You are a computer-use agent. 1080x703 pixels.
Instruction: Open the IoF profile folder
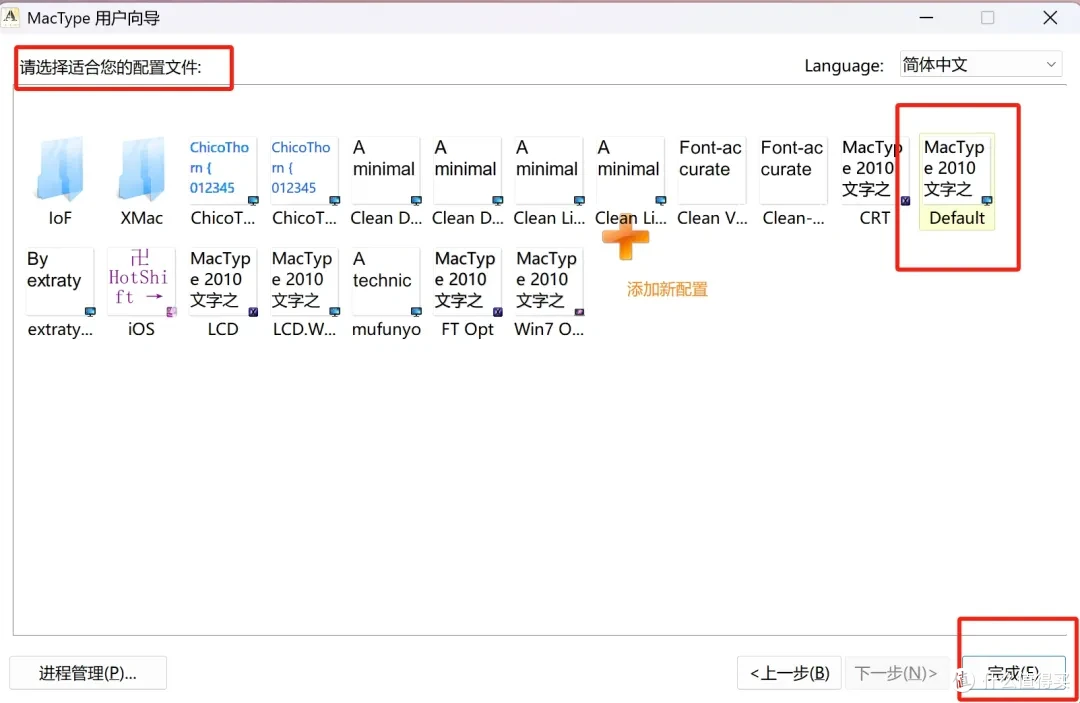tap(60, 182)
